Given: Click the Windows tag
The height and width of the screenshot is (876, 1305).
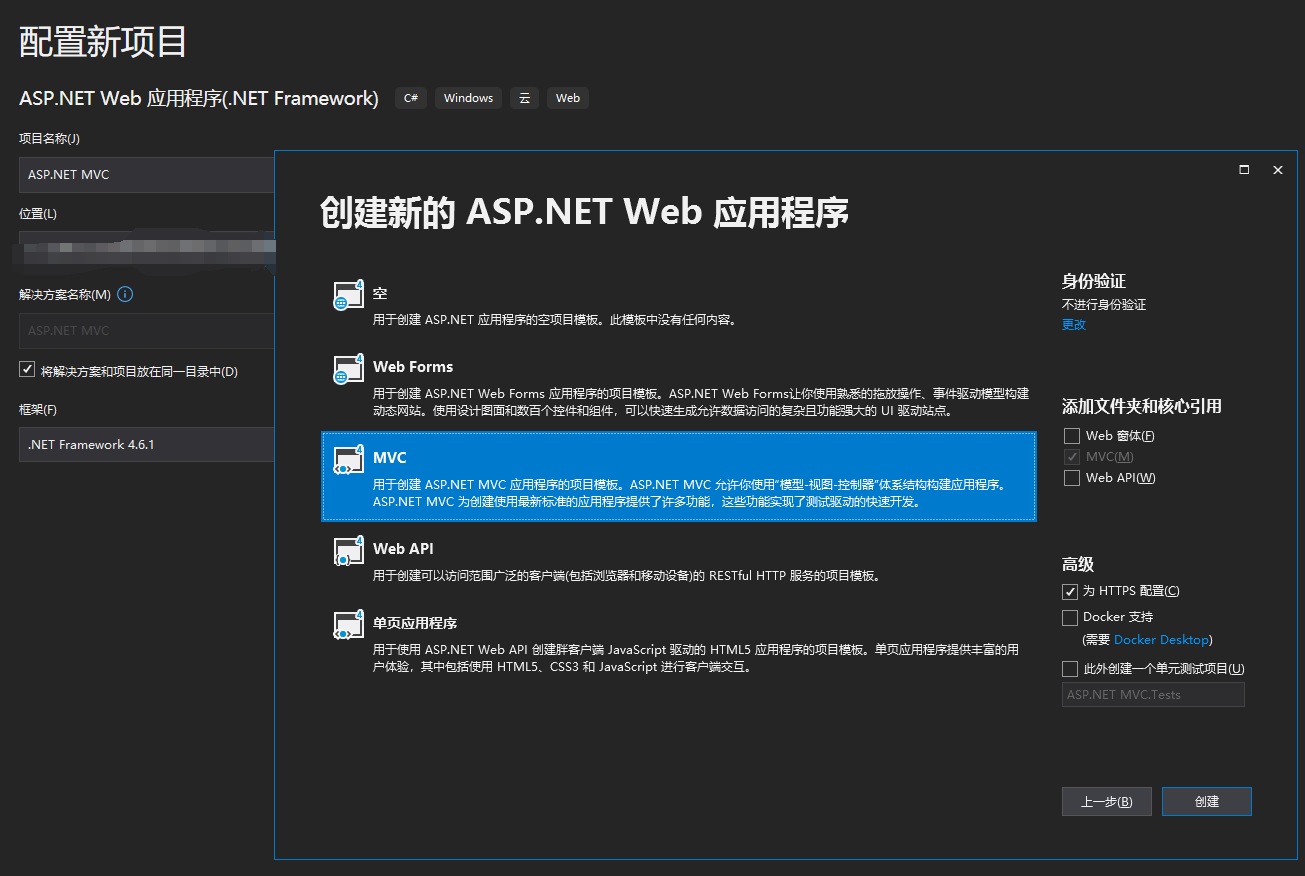Looking at the screenshot, I should point(469,98).
